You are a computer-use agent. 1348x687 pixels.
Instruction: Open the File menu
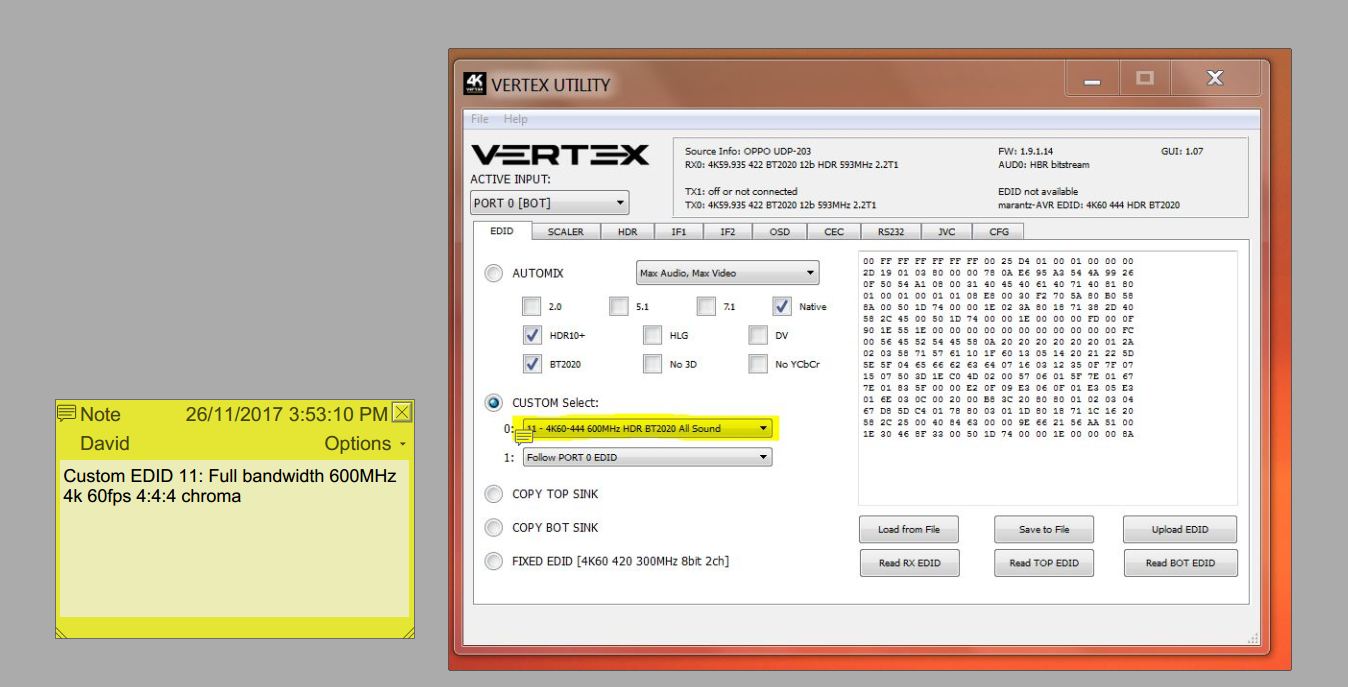pos(482,119)
